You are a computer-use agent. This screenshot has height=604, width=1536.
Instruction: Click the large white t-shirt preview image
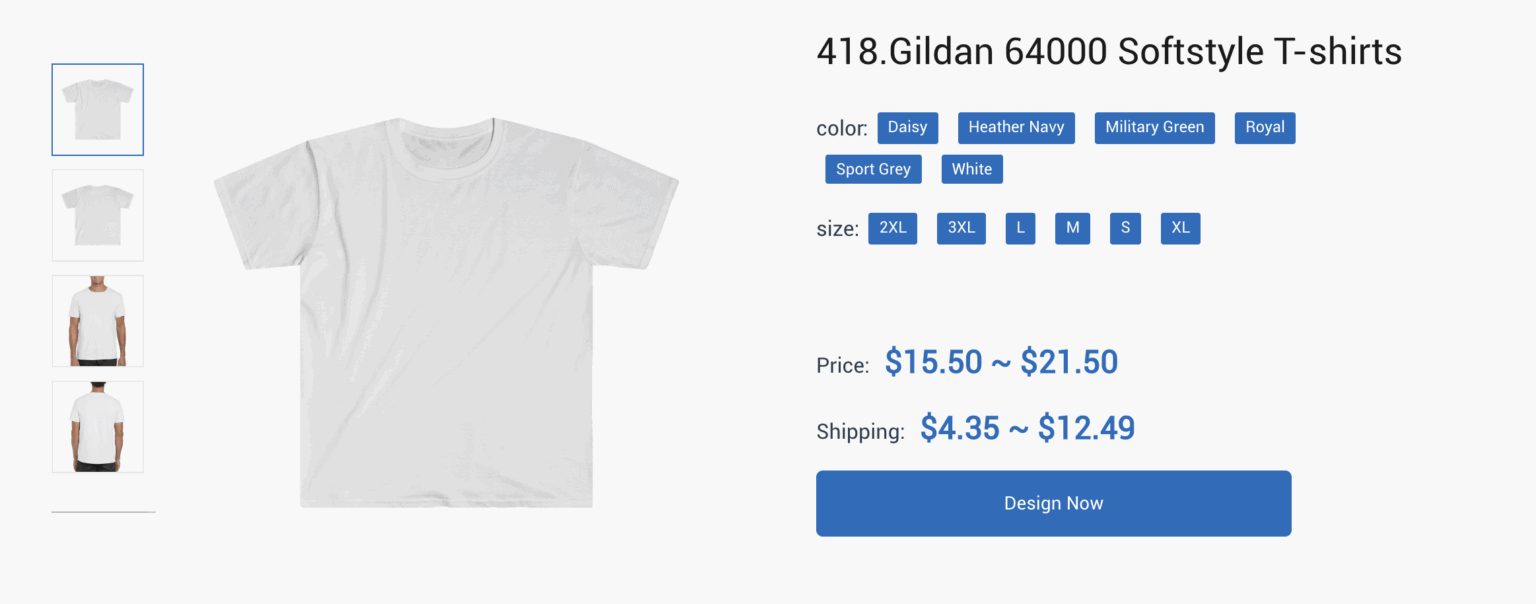point(446,312)
